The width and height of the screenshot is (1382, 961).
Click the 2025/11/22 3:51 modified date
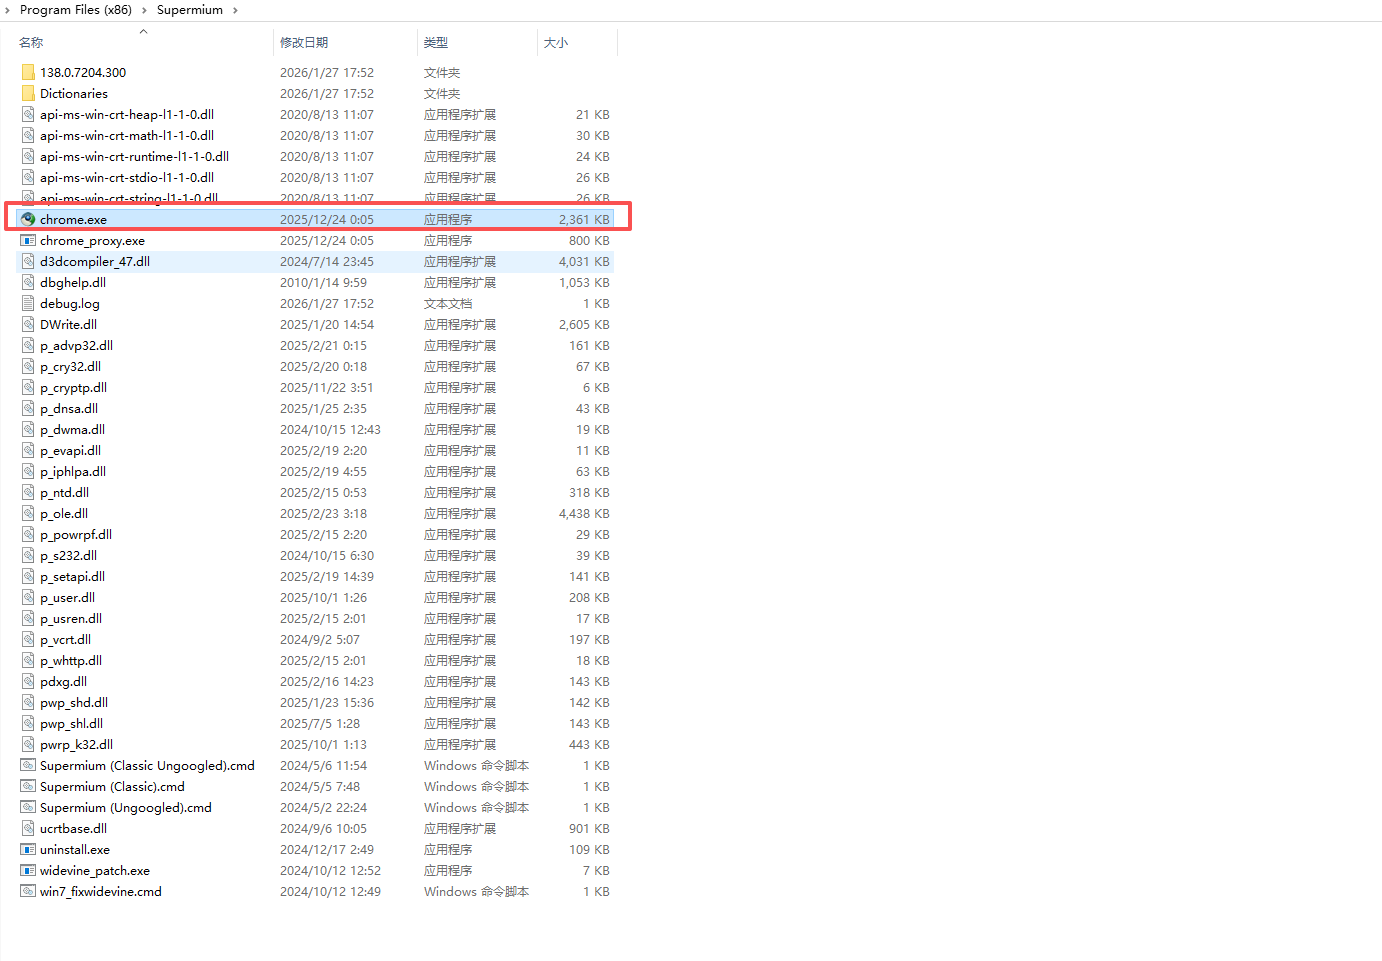click(x=327, y=387)
